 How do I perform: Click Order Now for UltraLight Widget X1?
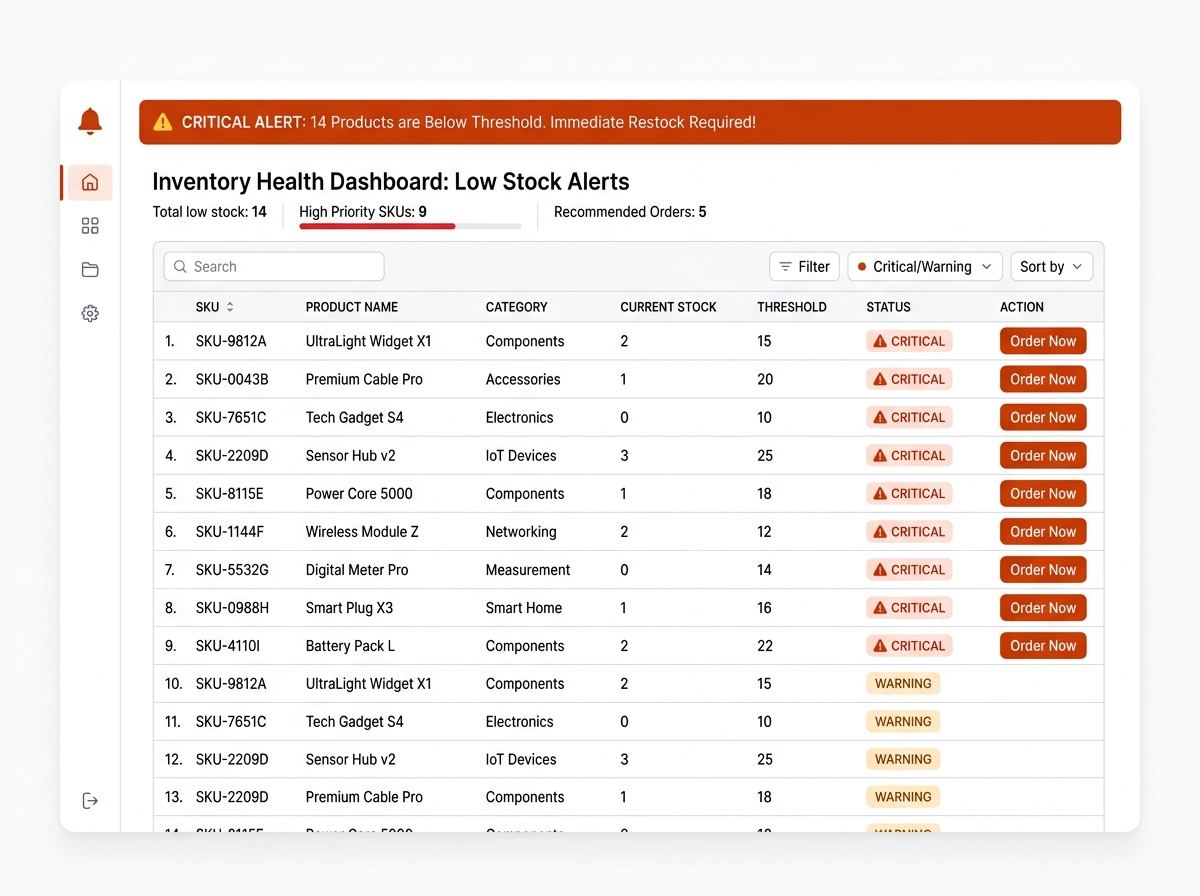click(x=1043, y=341)
